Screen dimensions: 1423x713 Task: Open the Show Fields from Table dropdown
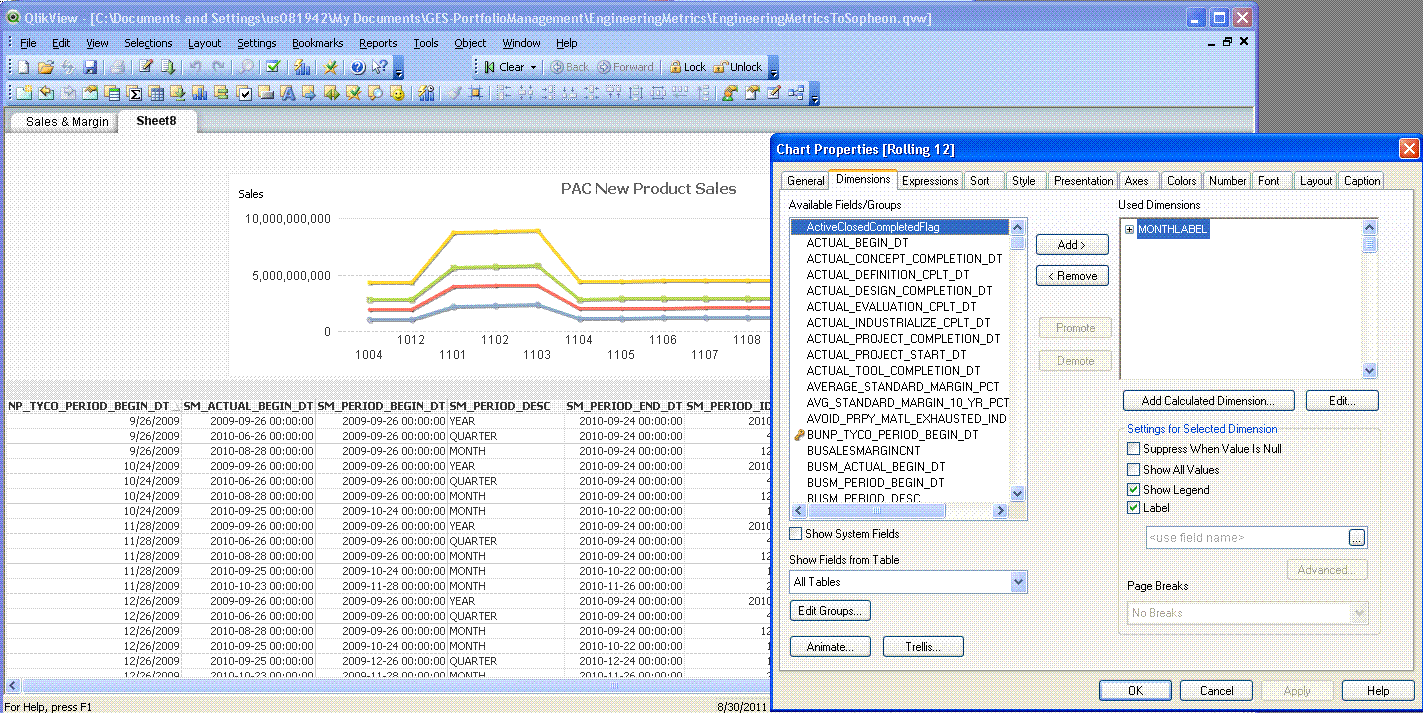[x=1018, y=582]
